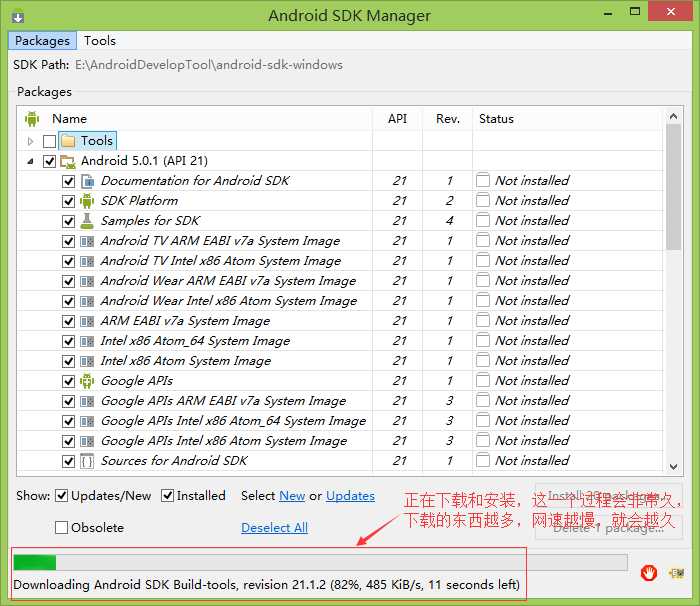Toggle the Installed show checkbox
The image size is (700, 606).
point(167,496)
